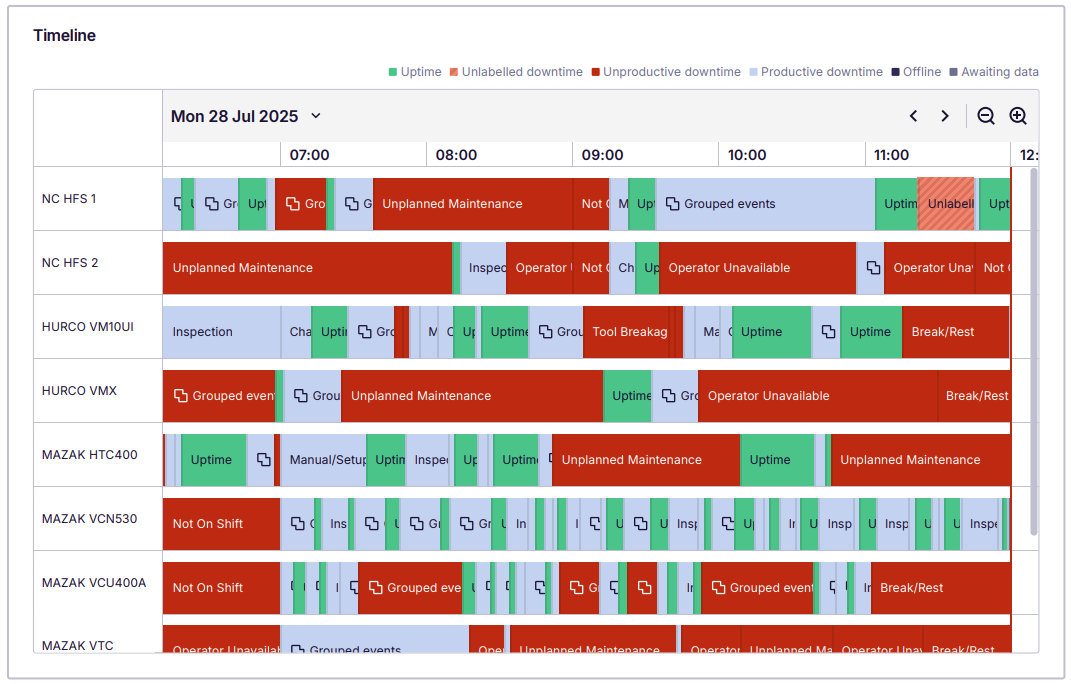Select the NC HFS 1 machine row label
Screen dimensions: 1071x684
pos(69,199)
